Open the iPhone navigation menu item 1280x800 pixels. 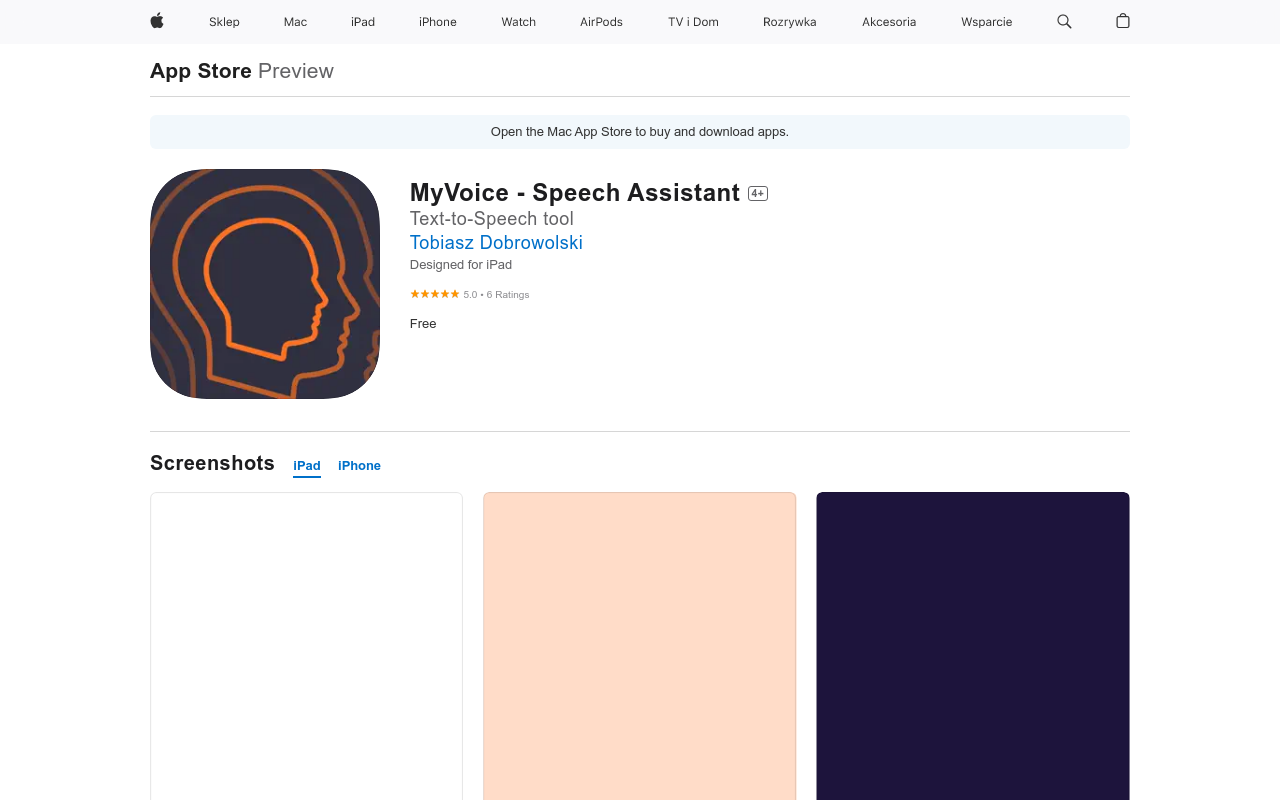[438, 22]
